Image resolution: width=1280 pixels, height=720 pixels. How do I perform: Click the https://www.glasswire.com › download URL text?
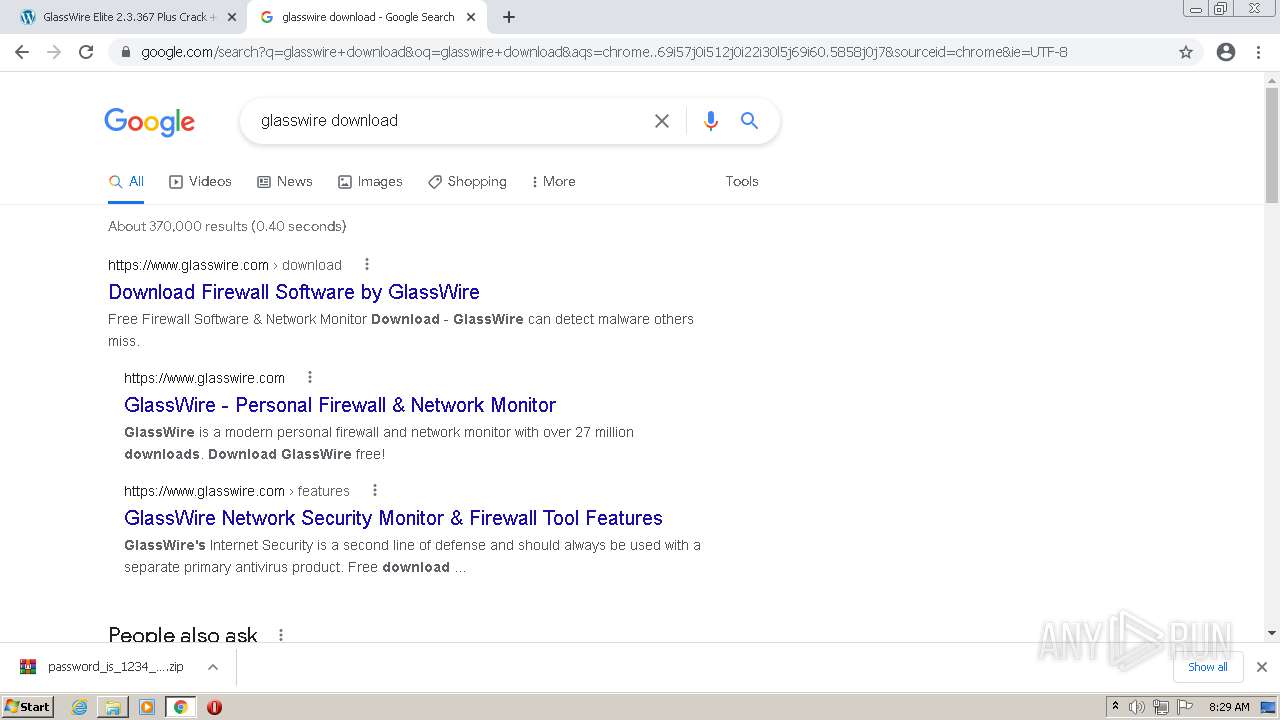tap(225, 265)
